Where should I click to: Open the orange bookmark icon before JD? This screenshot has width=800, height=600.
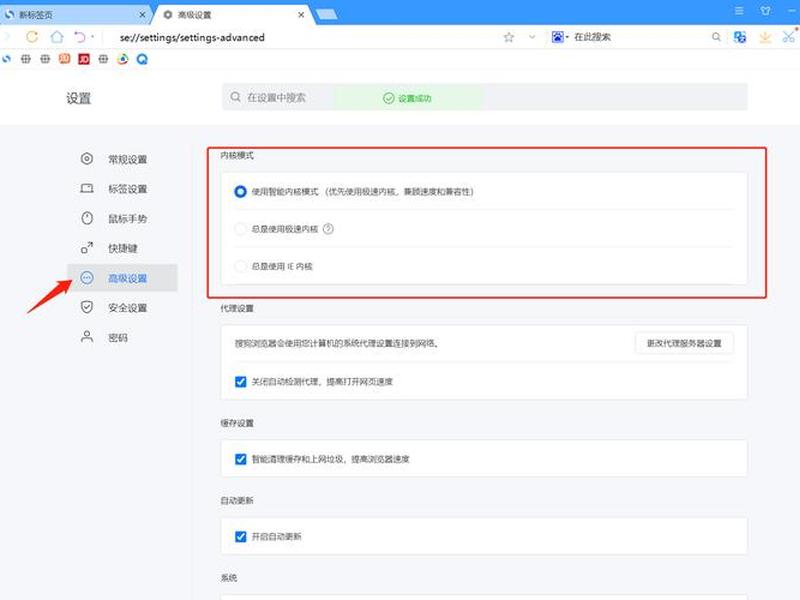point(64,59)
